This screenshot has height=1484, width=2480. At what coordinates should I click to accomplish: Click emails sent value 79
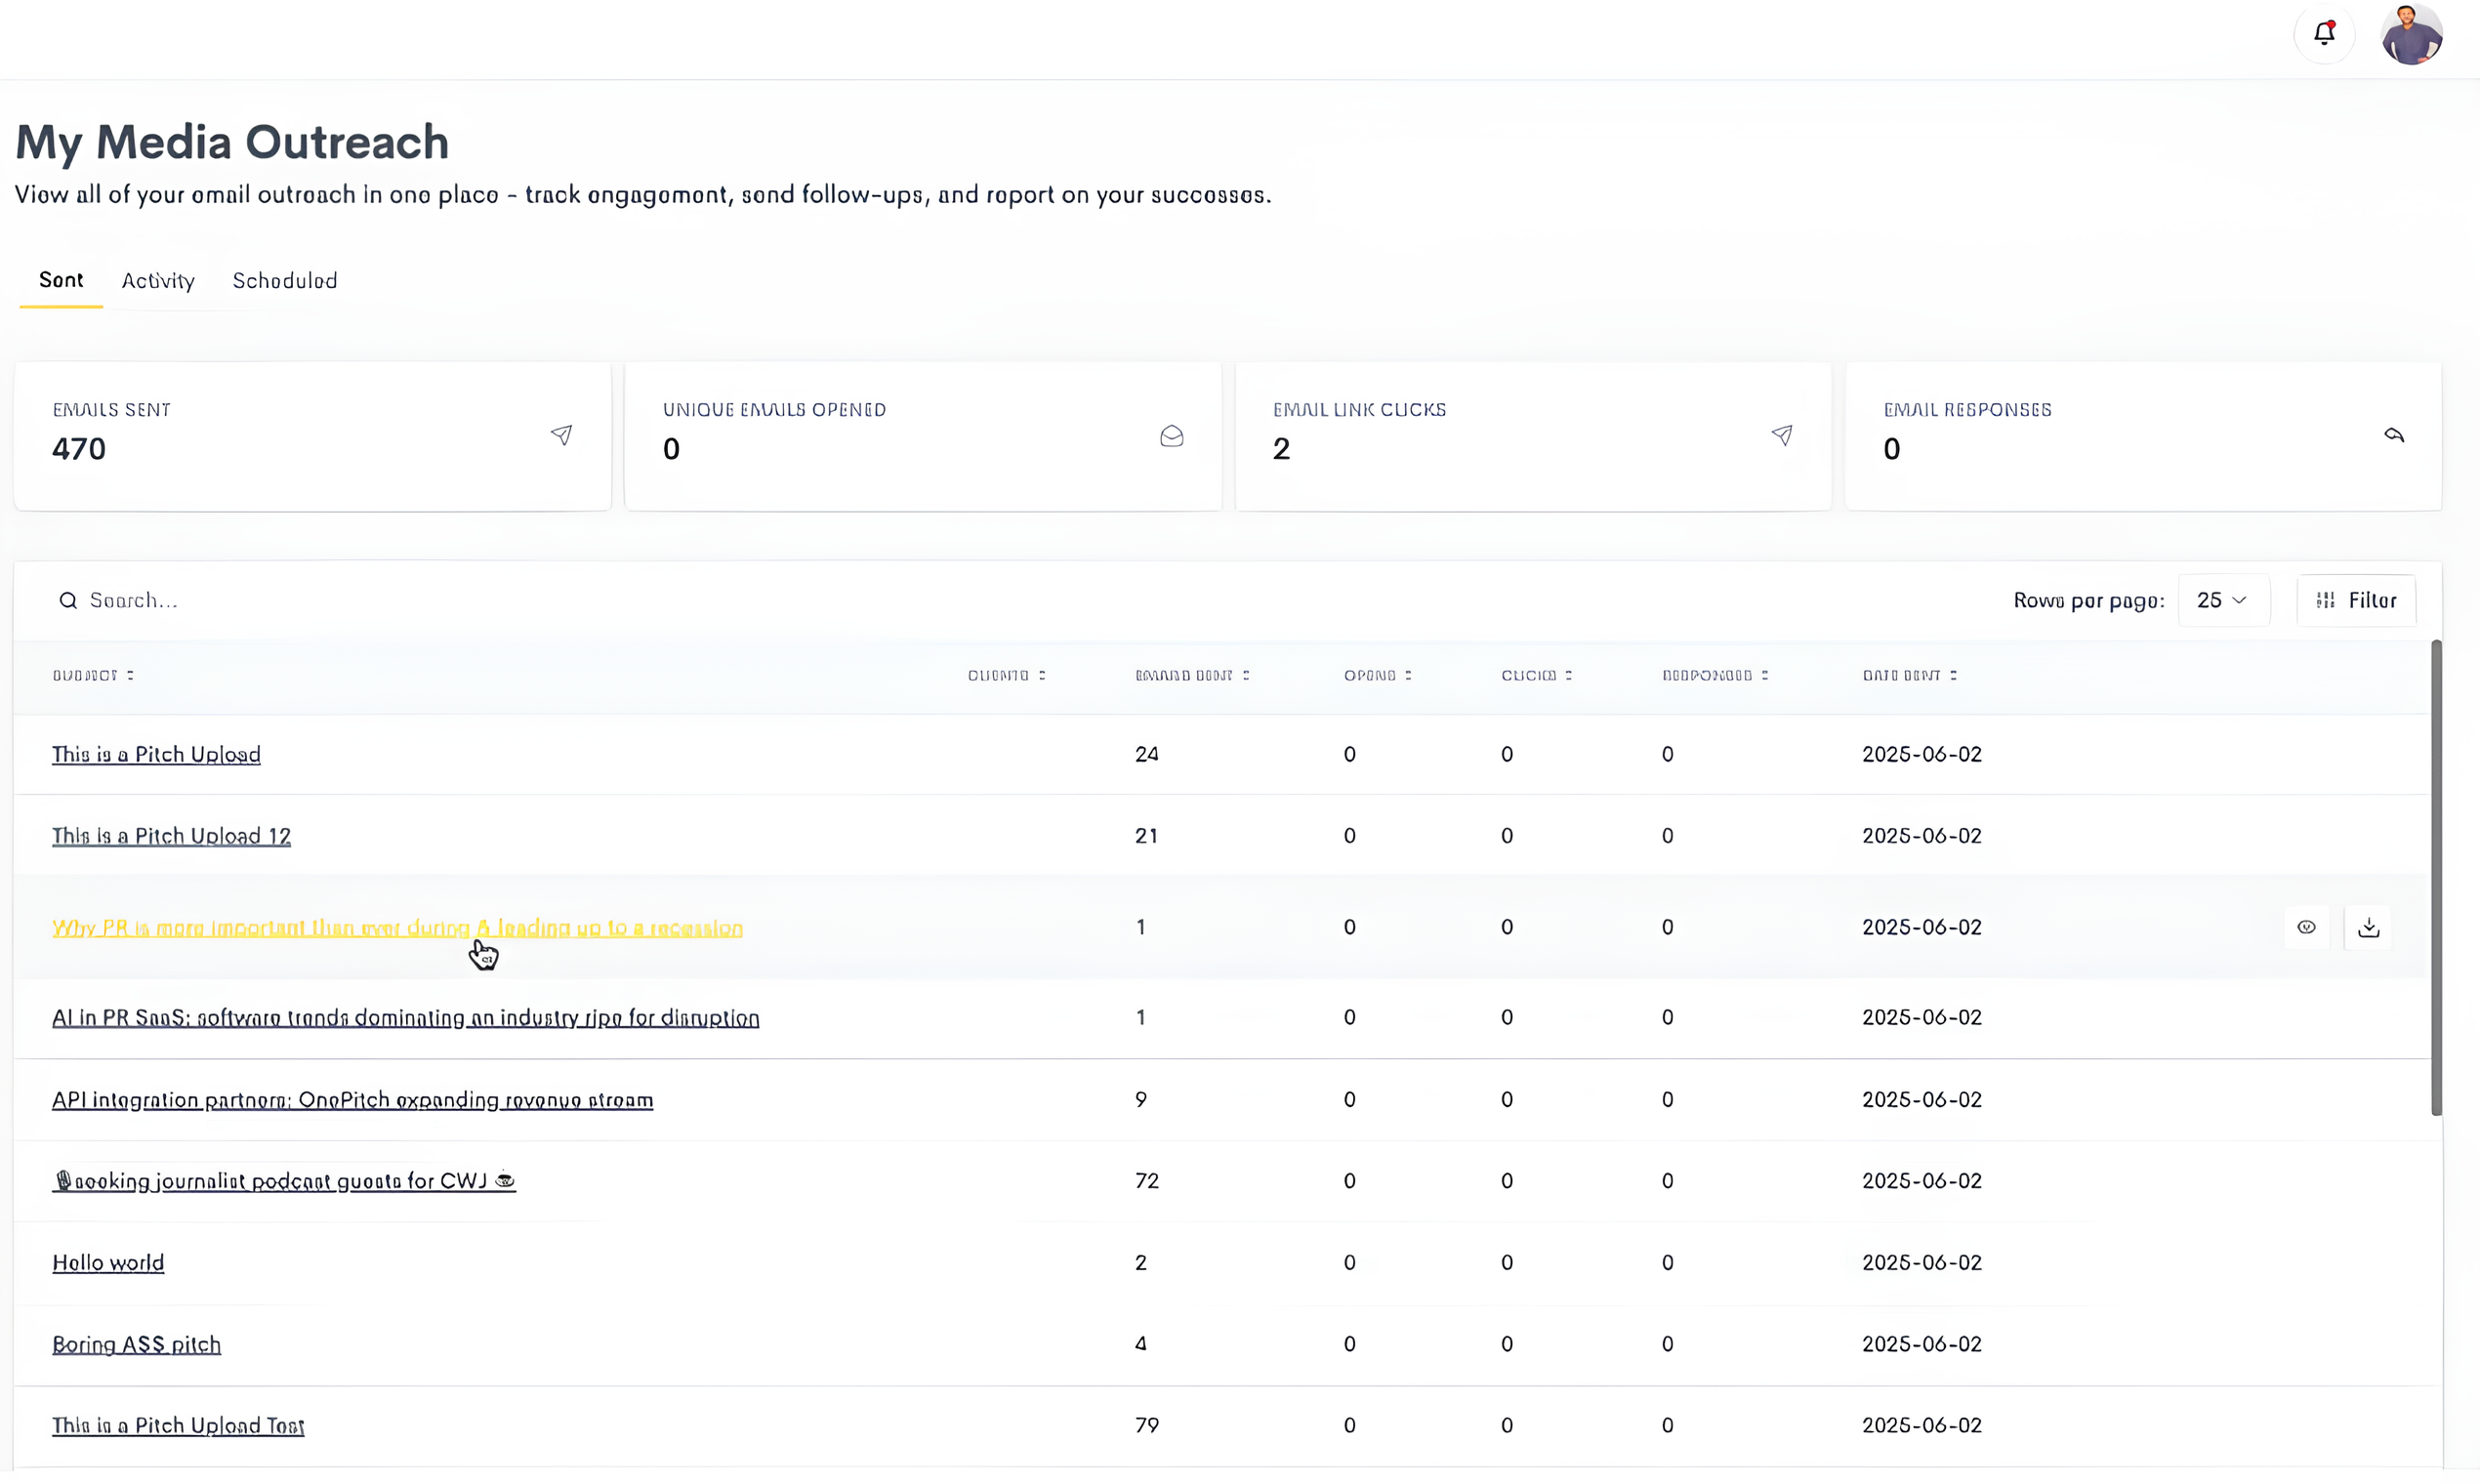[x=1146, y=1426]
